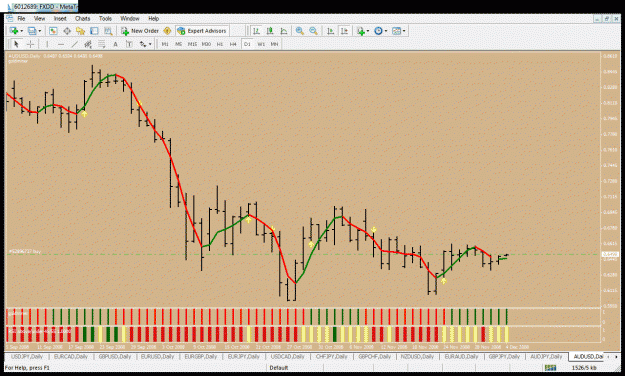Open the Help menu
Viewport: 625px width, 376px height.
click(x=153, y=18)
